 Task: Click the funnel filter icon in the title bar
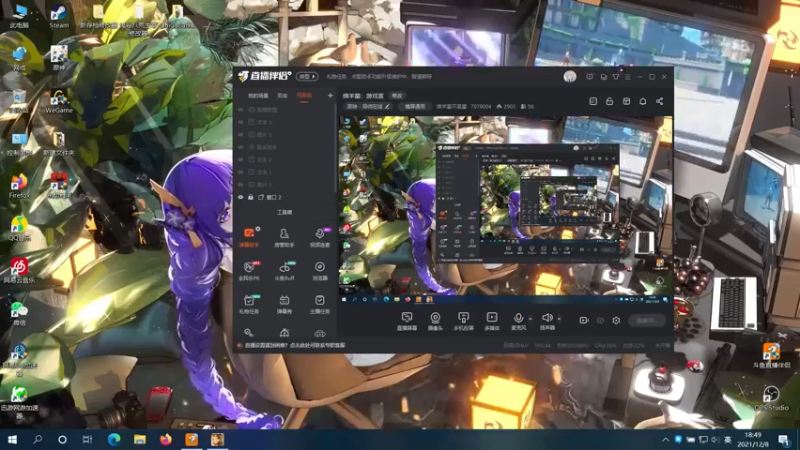[x=616, y=77]
